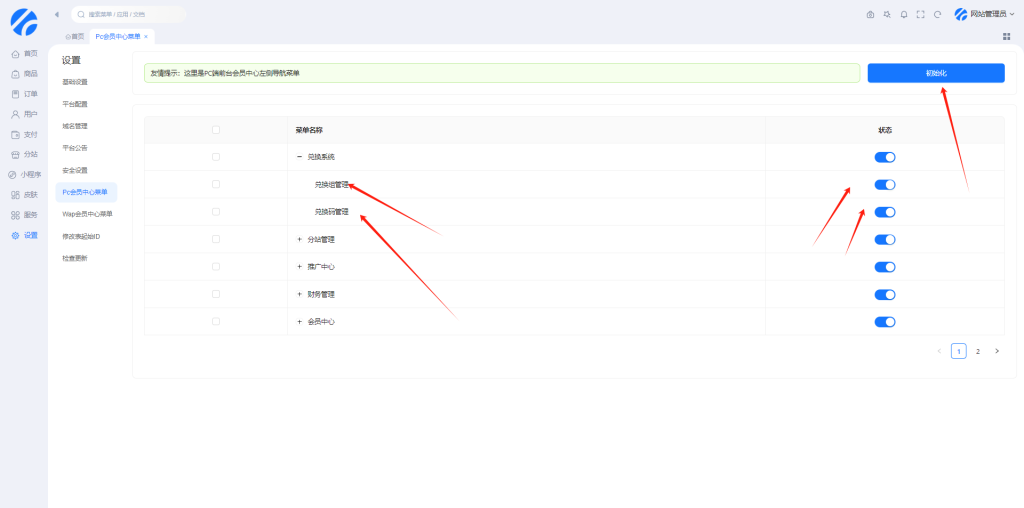Screen dimensions: 1024x508
Task: Click the fullscreen icon in top bar
Action: (x=921, y=15)
